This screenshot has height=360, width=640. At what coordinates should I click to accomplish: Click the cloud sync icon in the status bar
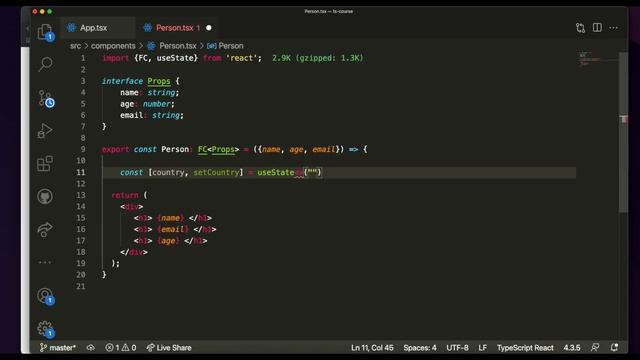click(91, 348)
